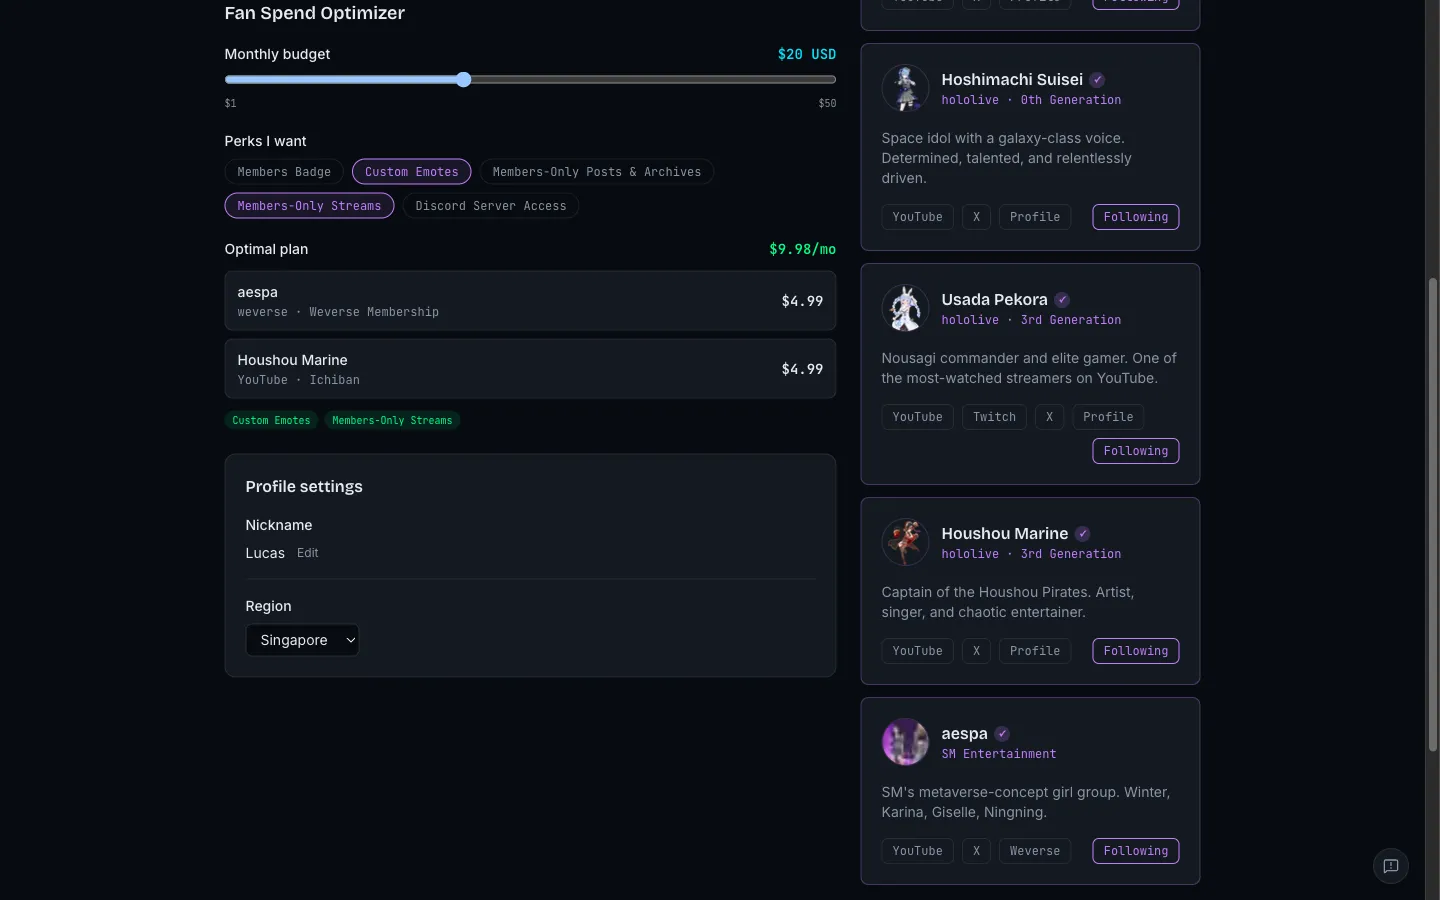Click the page vertical scrollbar thumb

tap(1432, 515)
